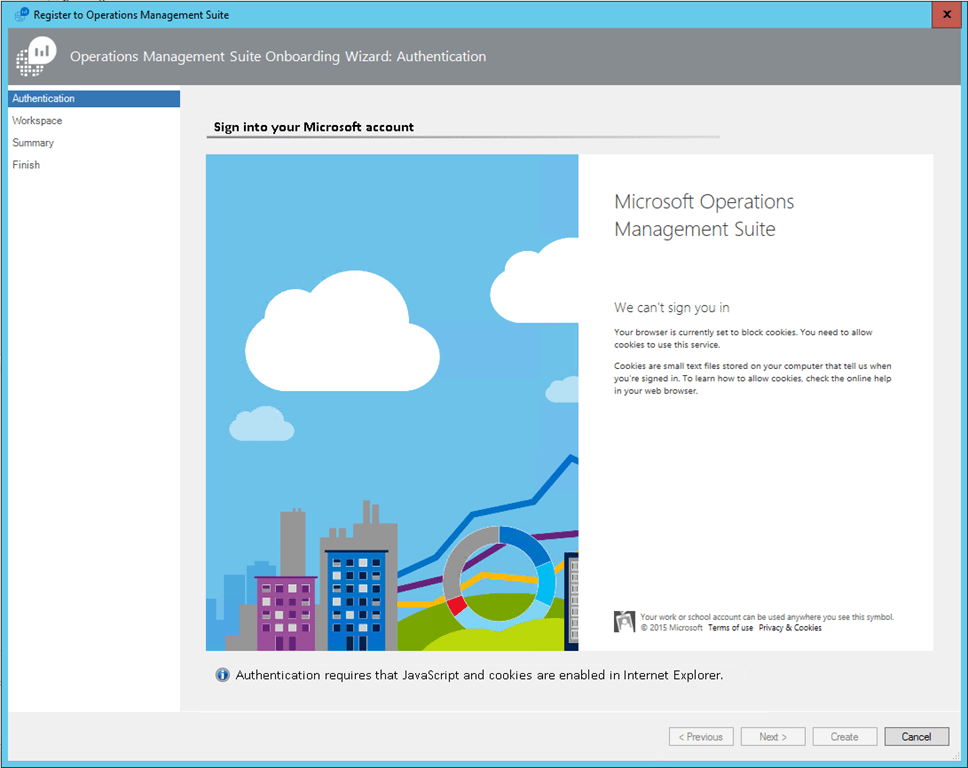Viewport: 968px width, 768px height.
Task: Click the 'We can't sign you in' heading
Action: [x=672, y=307]
